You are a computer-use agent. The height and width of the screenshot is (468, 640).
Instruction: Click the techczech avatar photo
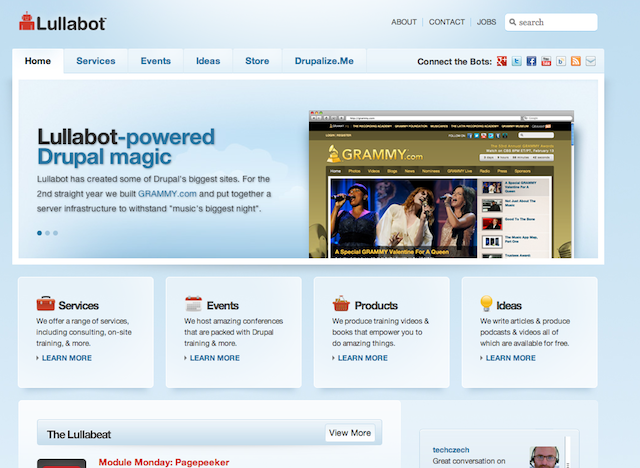[544, 457]
